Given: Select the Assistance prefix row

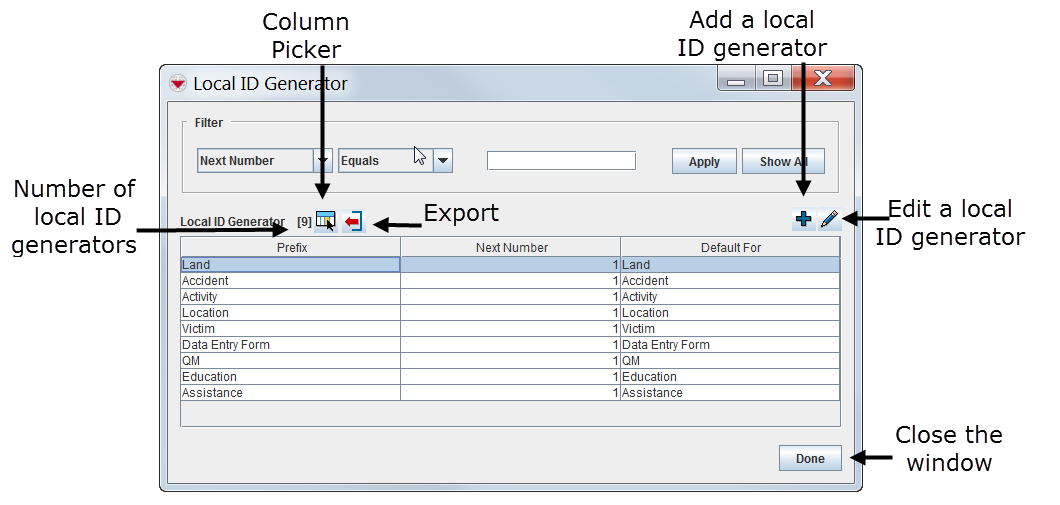Looking at the screenshot, I should (x=290, y=393).
